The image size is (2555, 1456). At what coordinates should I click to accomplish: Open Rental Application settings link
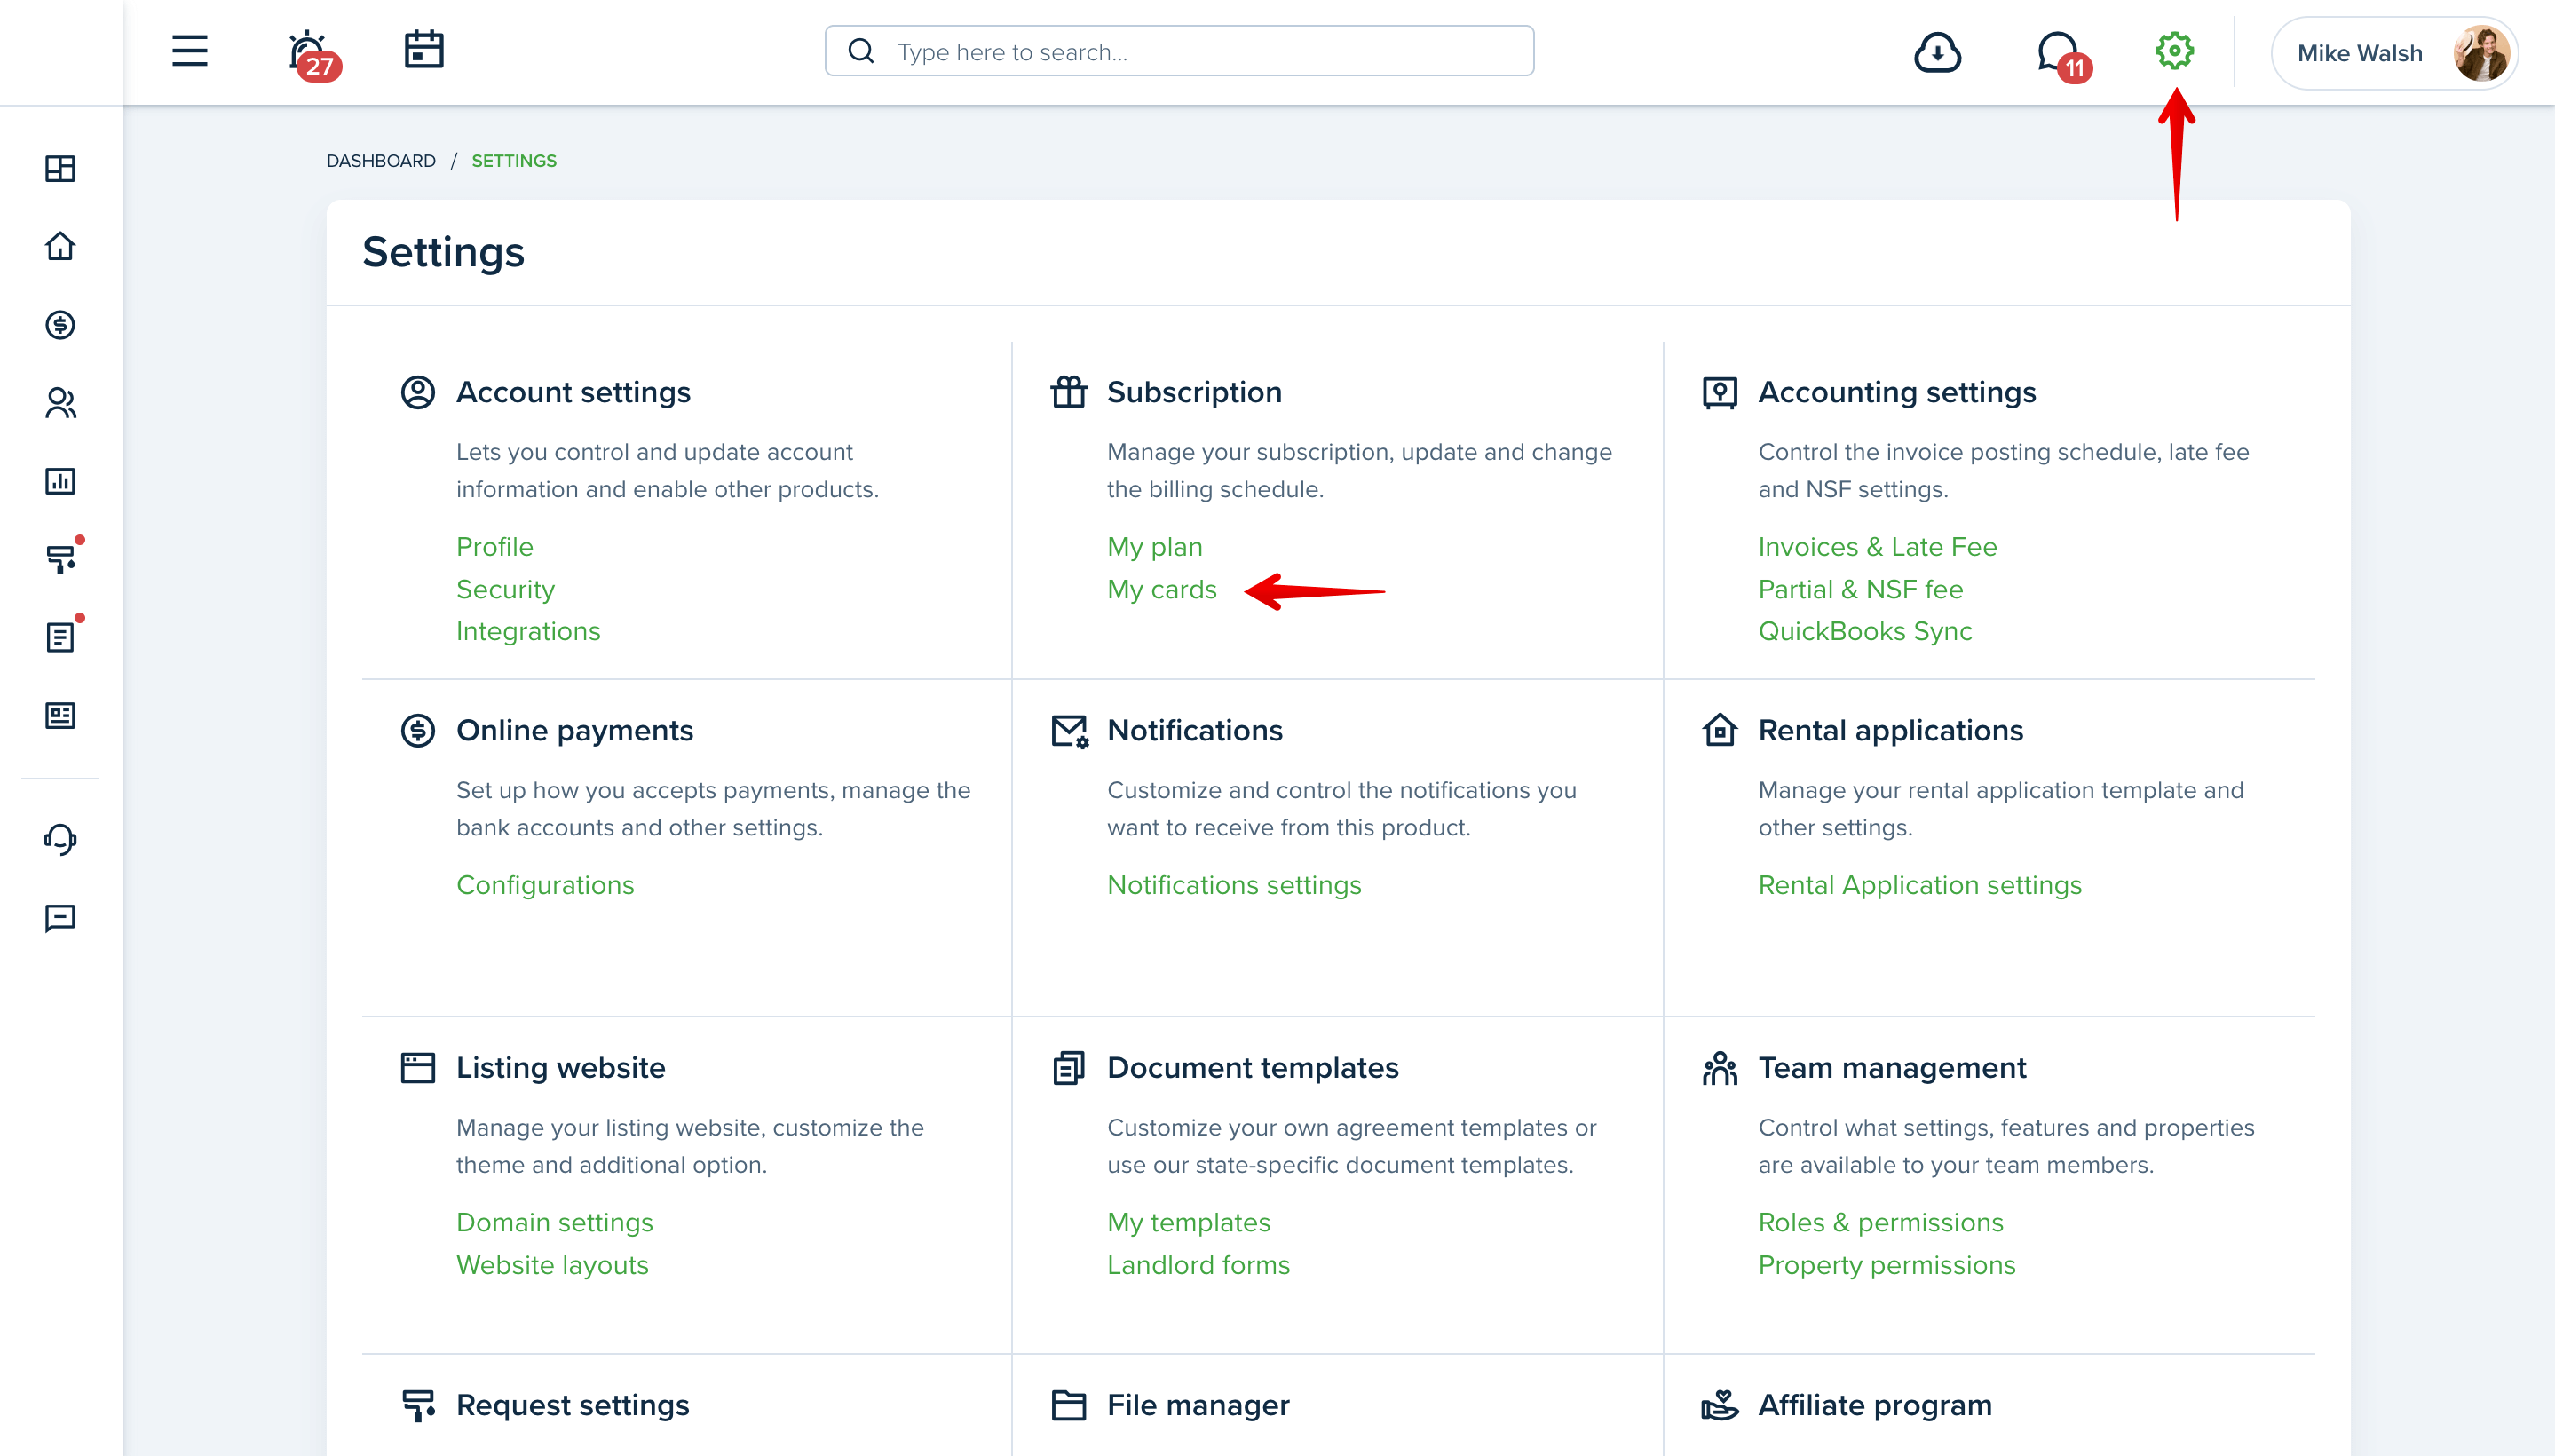(x=1920, y=886)
